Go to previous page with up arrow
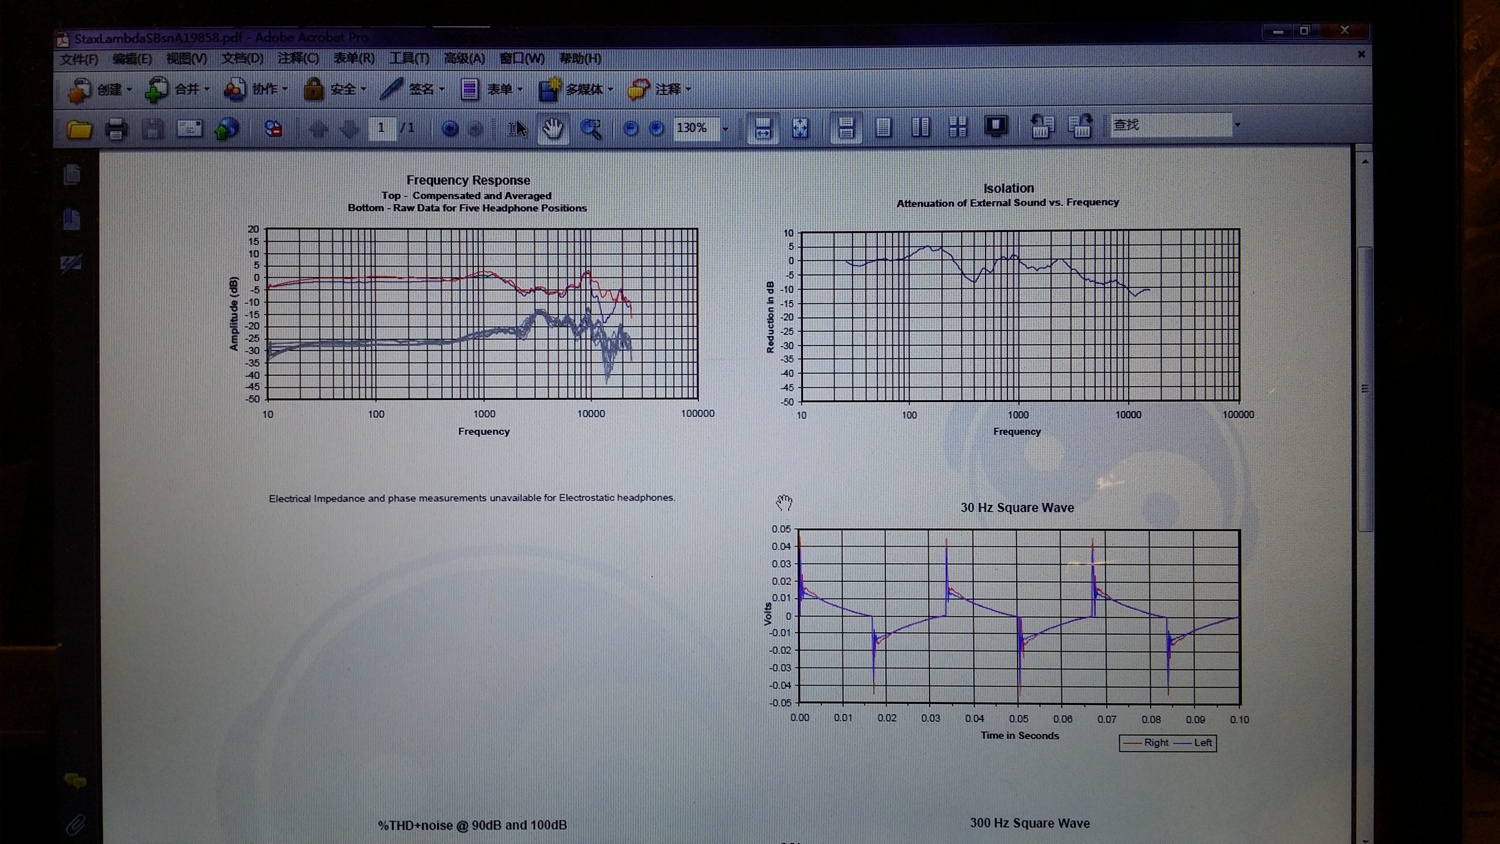 (318, 128)
